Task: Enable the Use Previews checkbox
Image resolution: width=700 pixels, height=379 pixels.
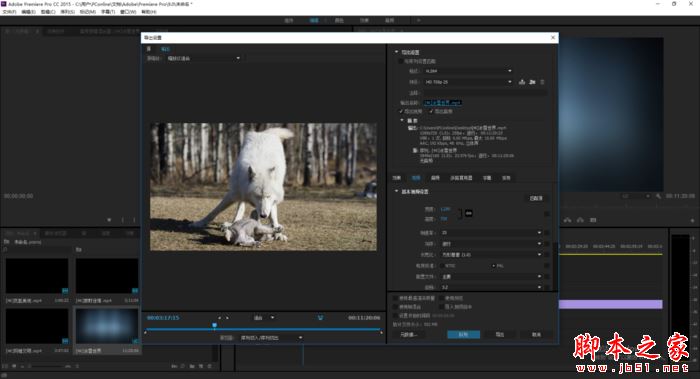Action: (442, 298)
